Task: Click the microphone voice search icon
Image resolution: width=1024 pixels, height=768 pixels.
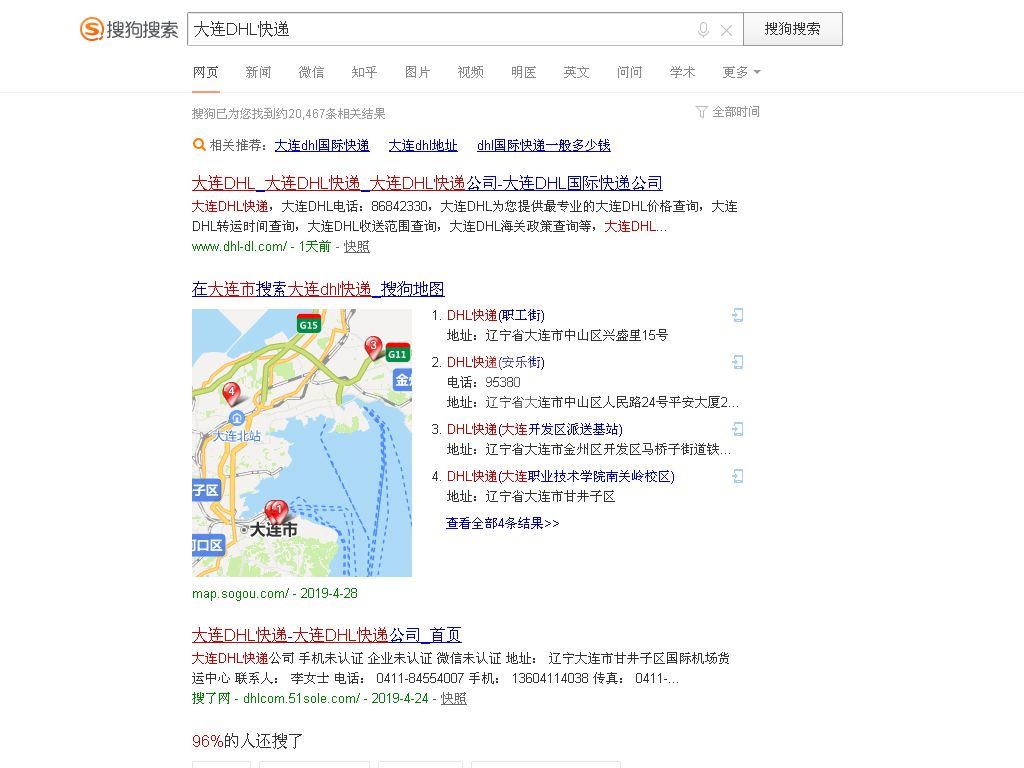Action: click(703, 29)
